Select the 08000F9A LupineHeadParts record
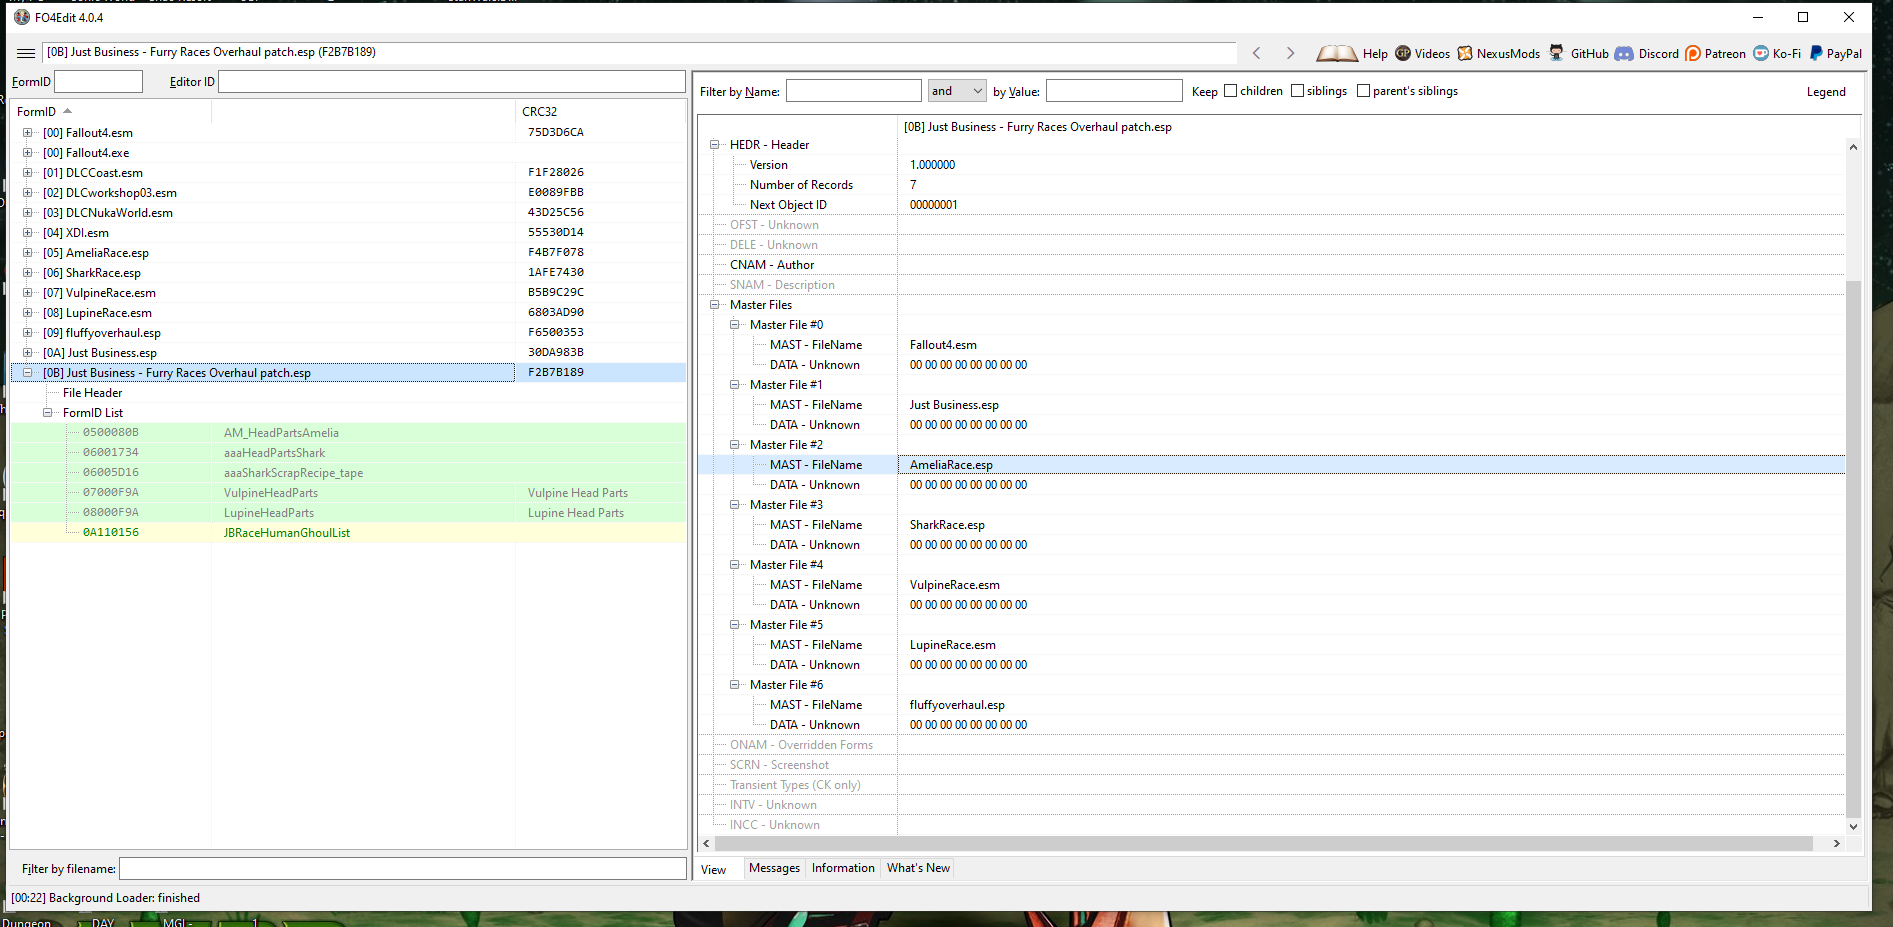 coord(348,512)
